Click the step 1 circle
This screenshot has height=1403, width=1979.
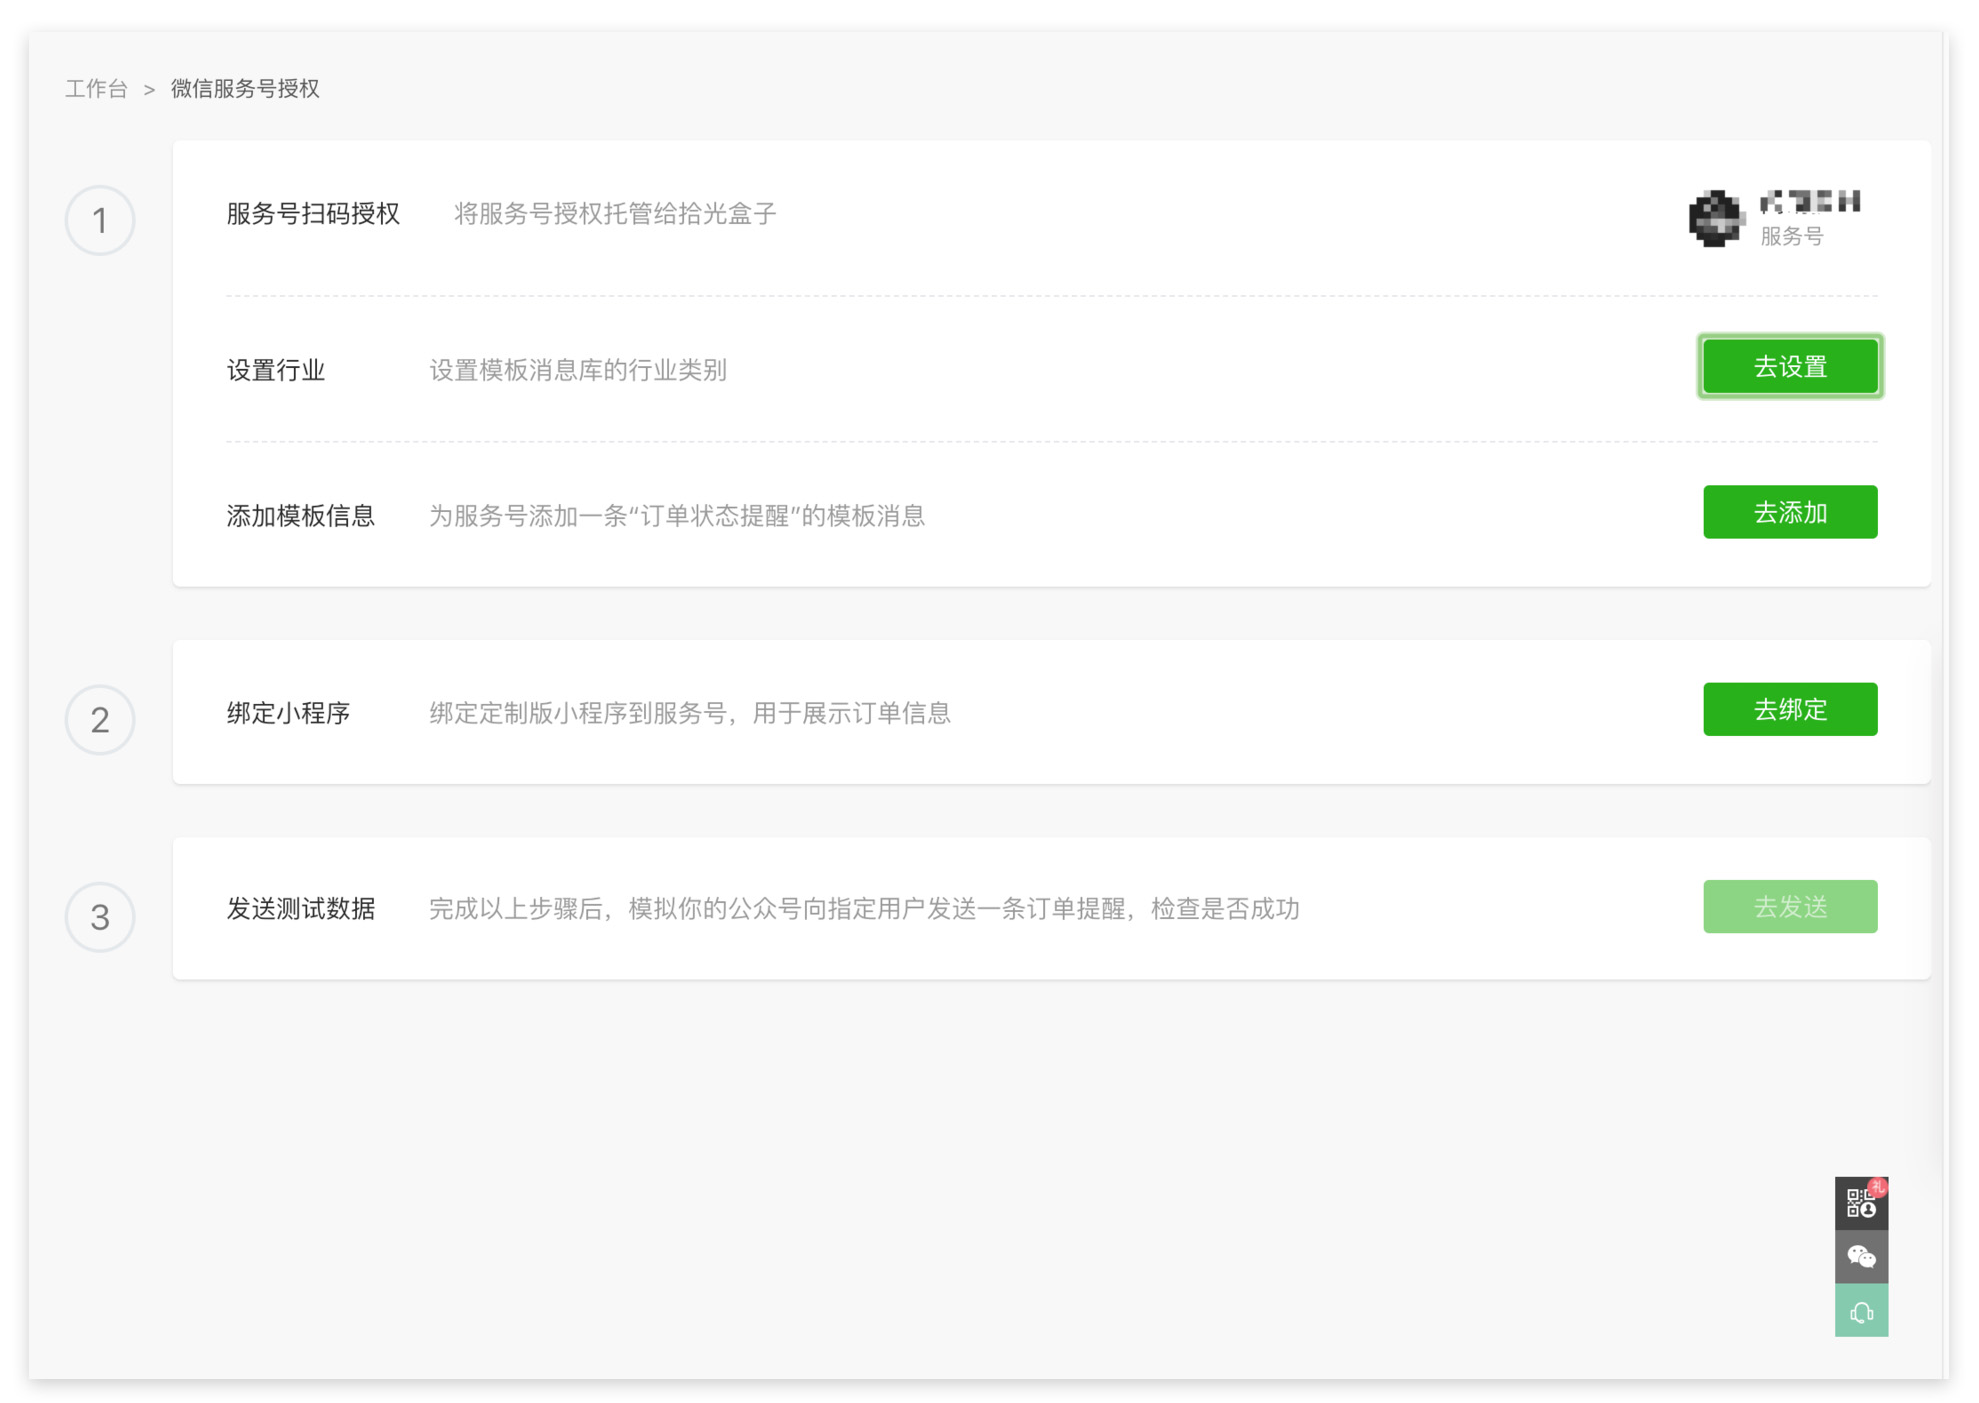(100, 220)
